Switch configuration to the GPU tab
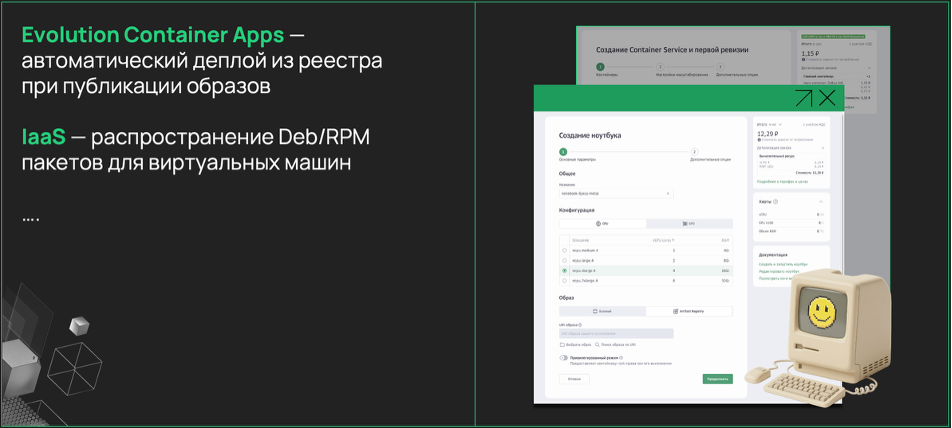Image resolution: width=952 pixels, height=428 pixels. [689, 223]
